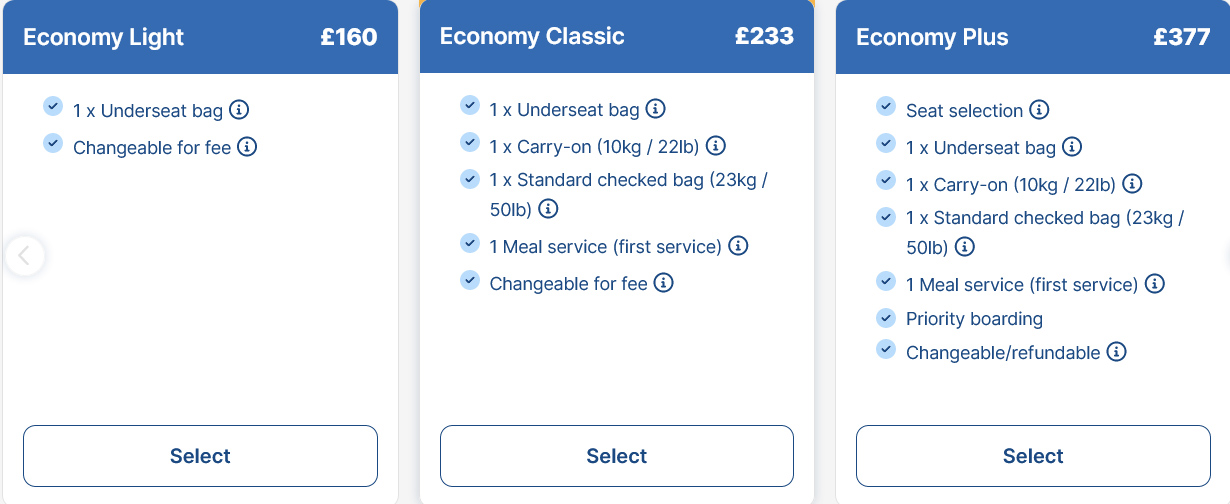Open info icon for Economy Classic underseat bag
Viewport: 1230px width, 504px height.
tap(655, 109)
